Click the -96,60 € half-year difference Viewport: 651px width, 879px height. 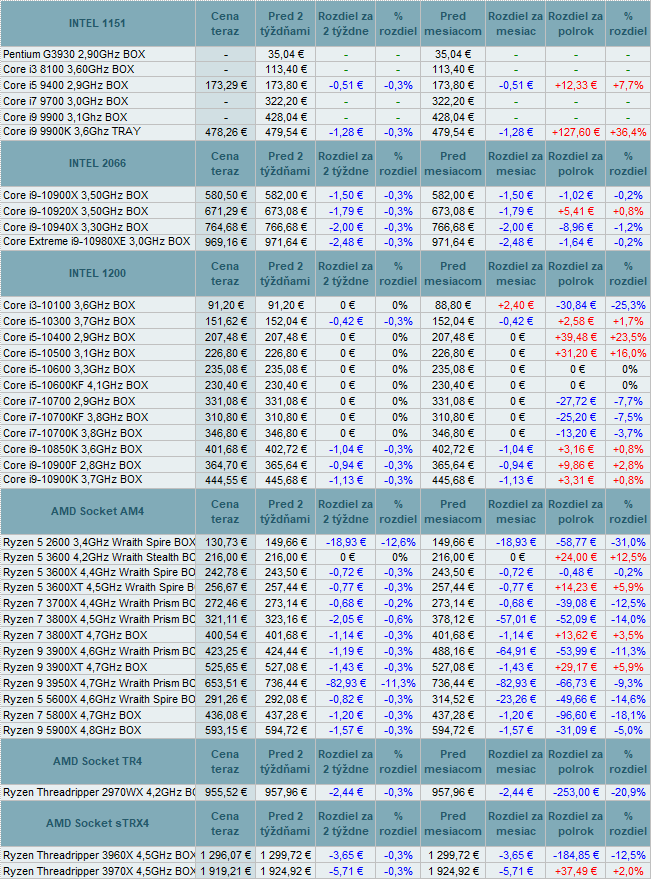(576, 715)
